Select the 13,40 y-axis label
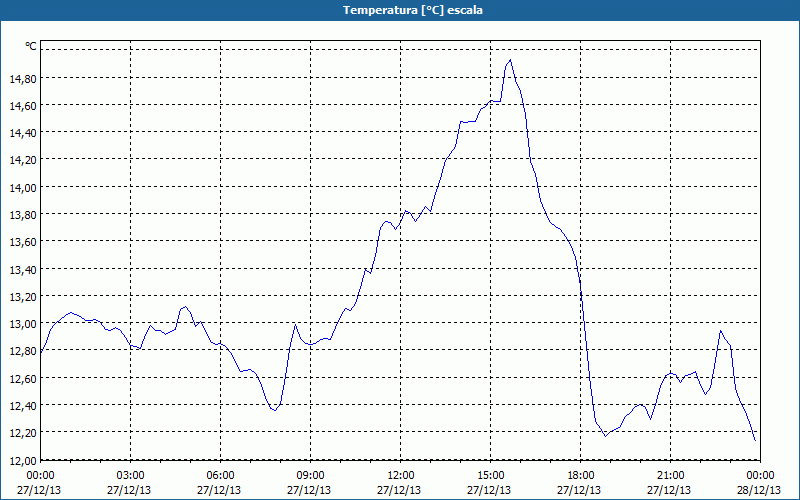This screenshot has width=800, height=500. point(22,269)
